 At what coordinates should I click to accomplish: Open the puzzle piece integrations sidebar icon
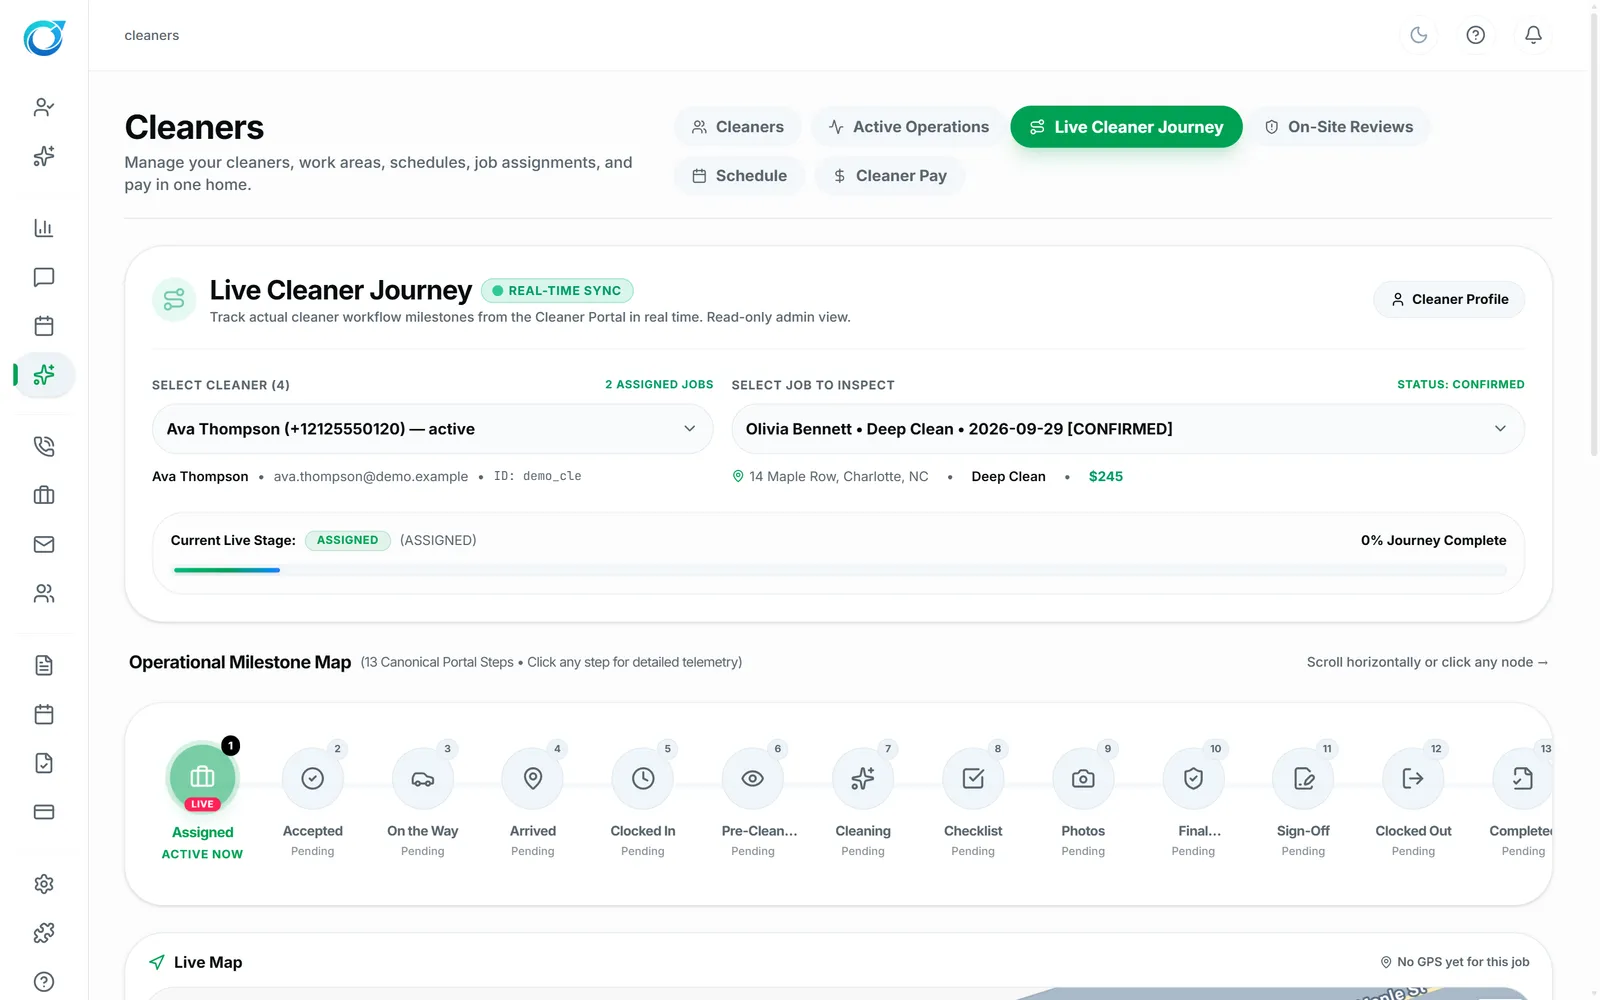[x=44, y=933]
